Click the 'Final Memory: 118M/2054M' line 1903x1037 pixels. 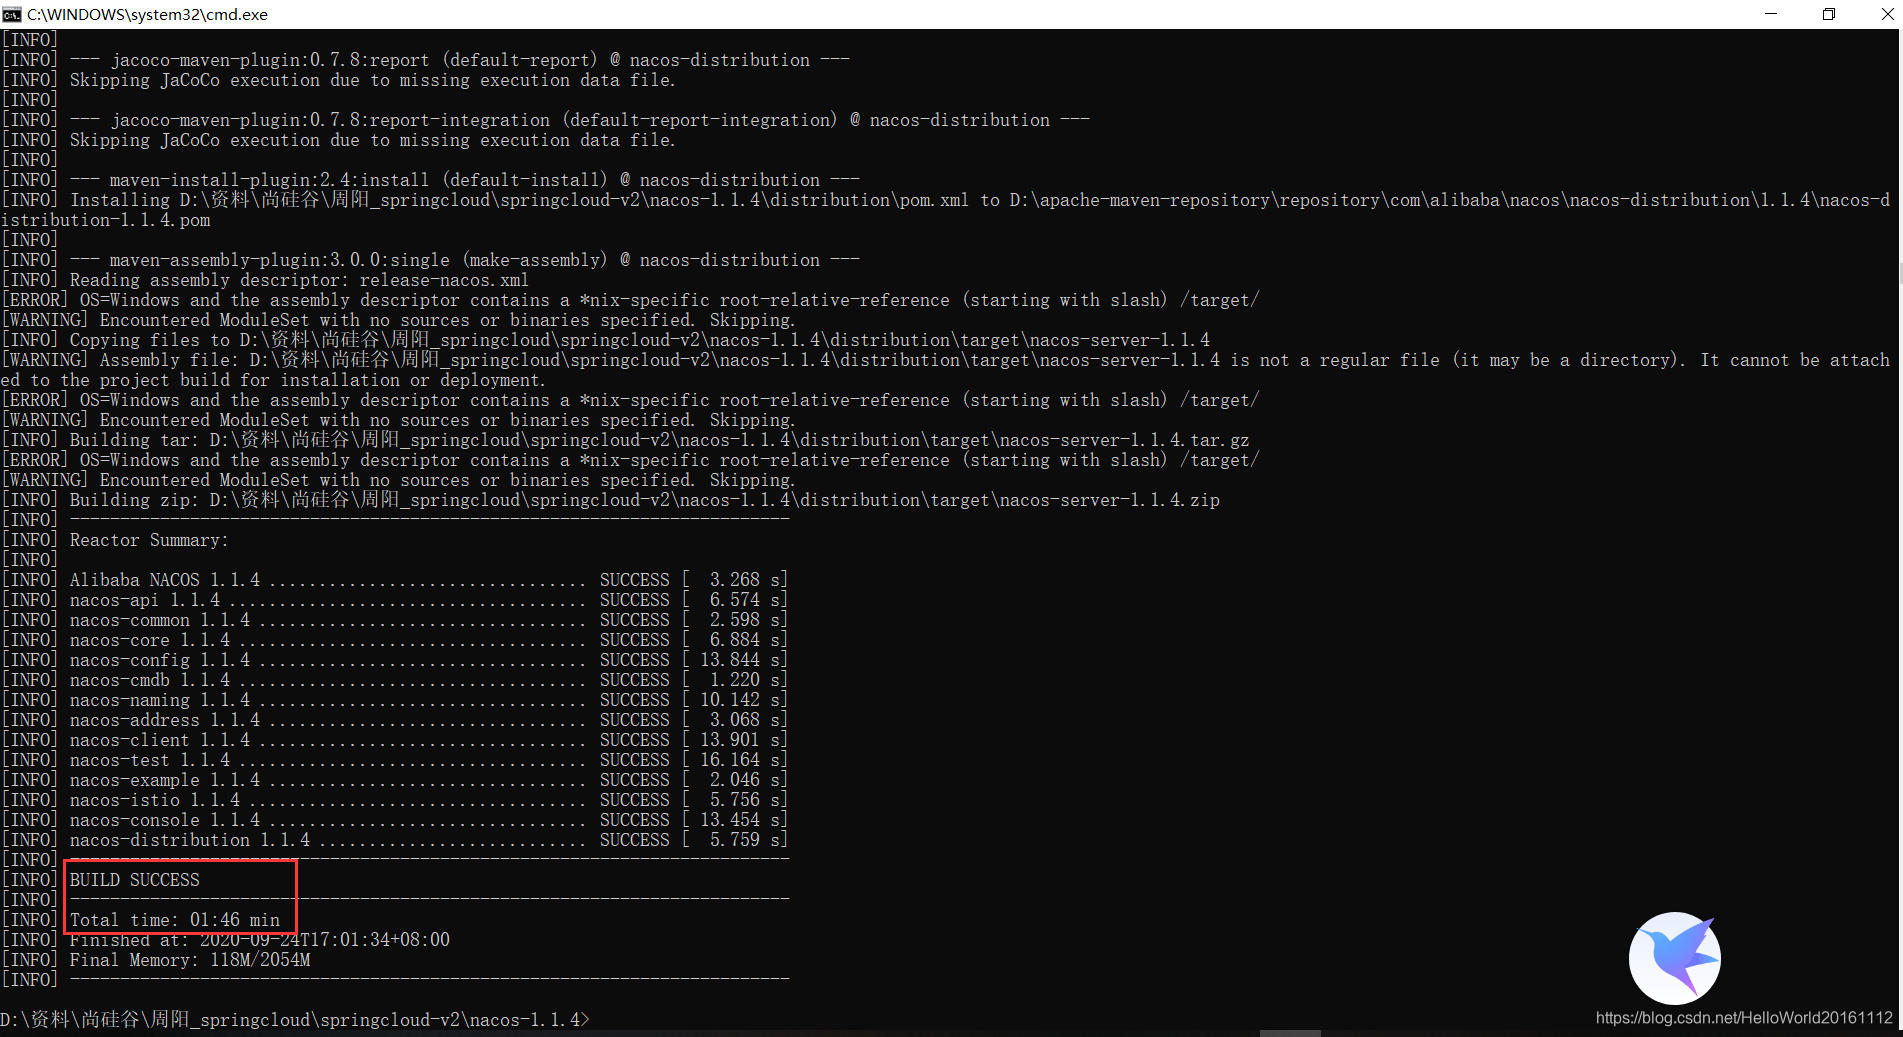190,960
